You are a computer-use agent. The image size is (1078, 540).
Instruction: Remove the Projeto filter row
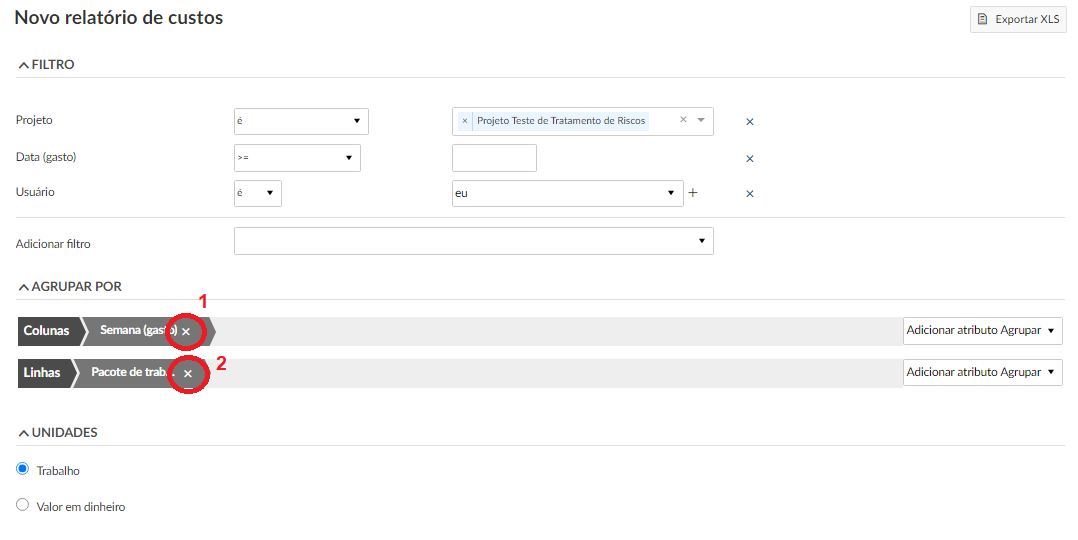click(750, 122)
